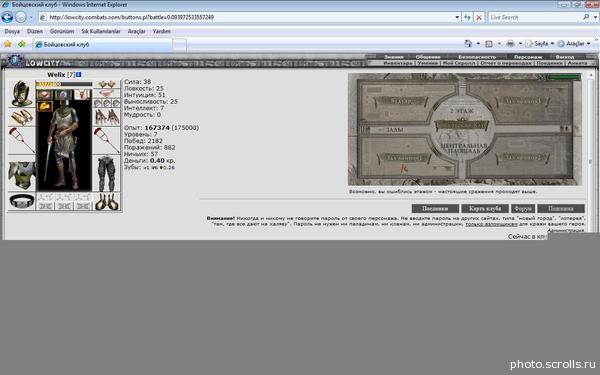
Task: Open the Home button dropdown arrow
Action: 478,44
